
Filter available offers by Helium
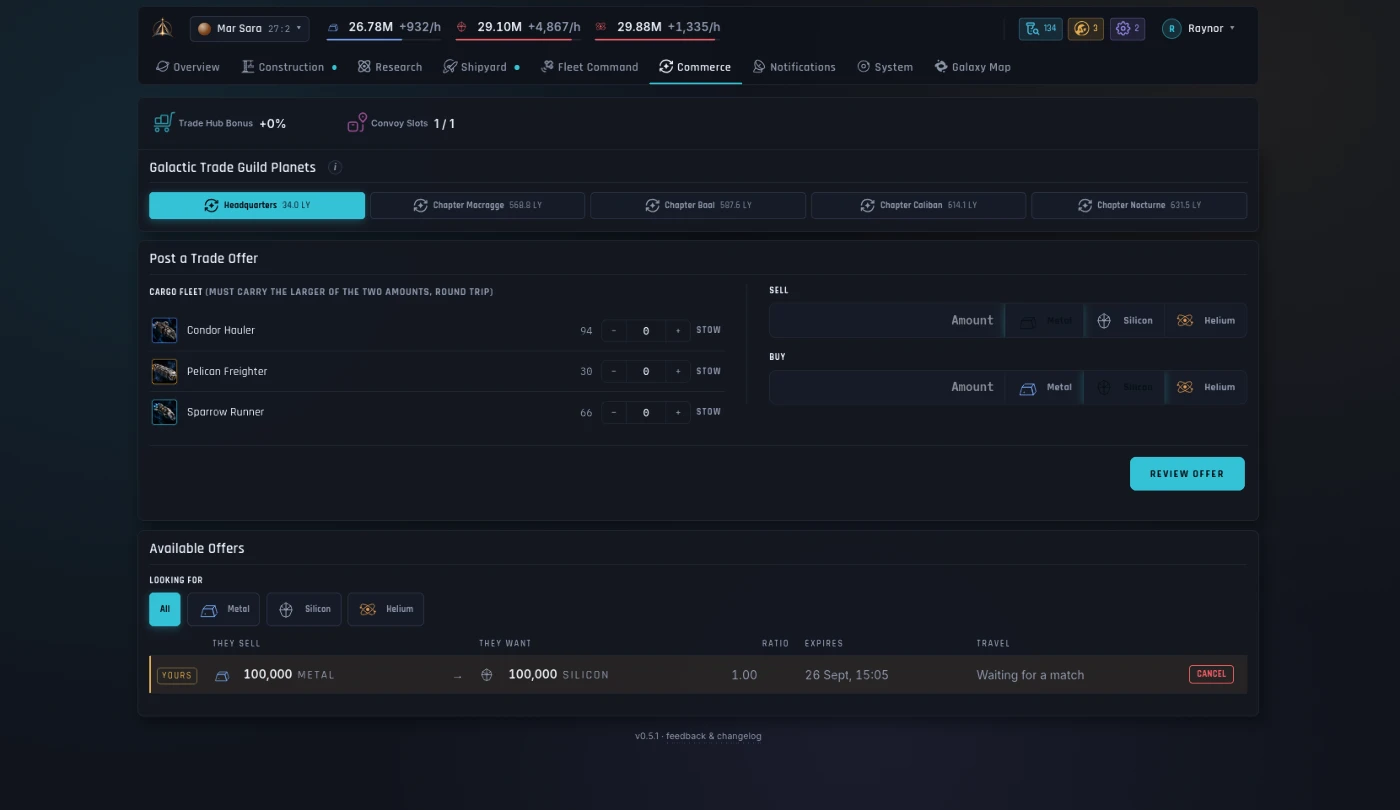tap(386, 609)
